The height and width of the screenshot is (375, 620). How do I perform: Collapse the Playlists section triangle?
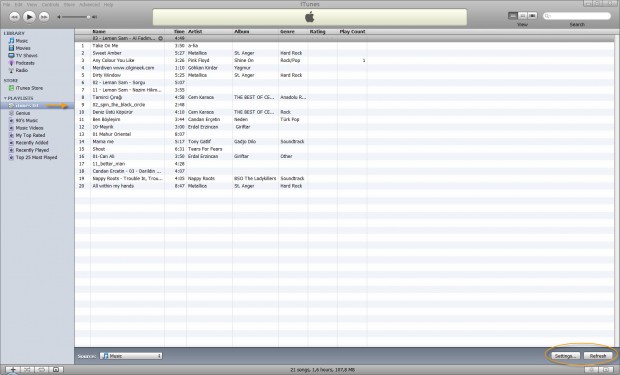pos(5,98)
